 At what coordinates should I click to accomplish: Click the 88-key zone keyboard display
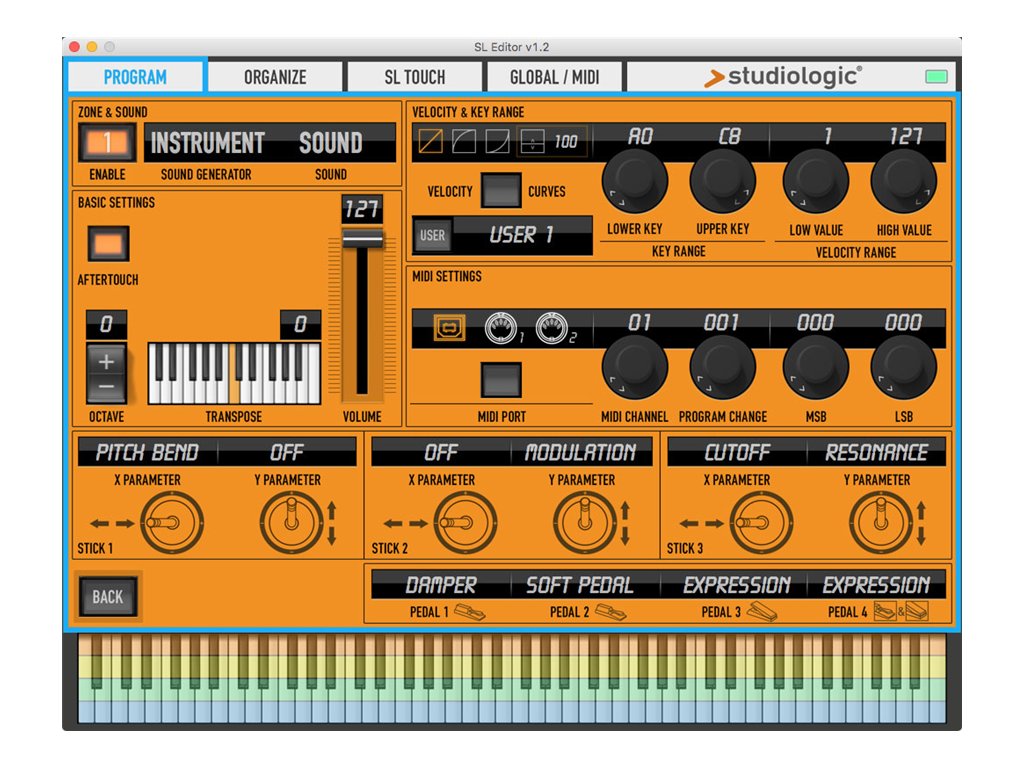click(512, 679)
